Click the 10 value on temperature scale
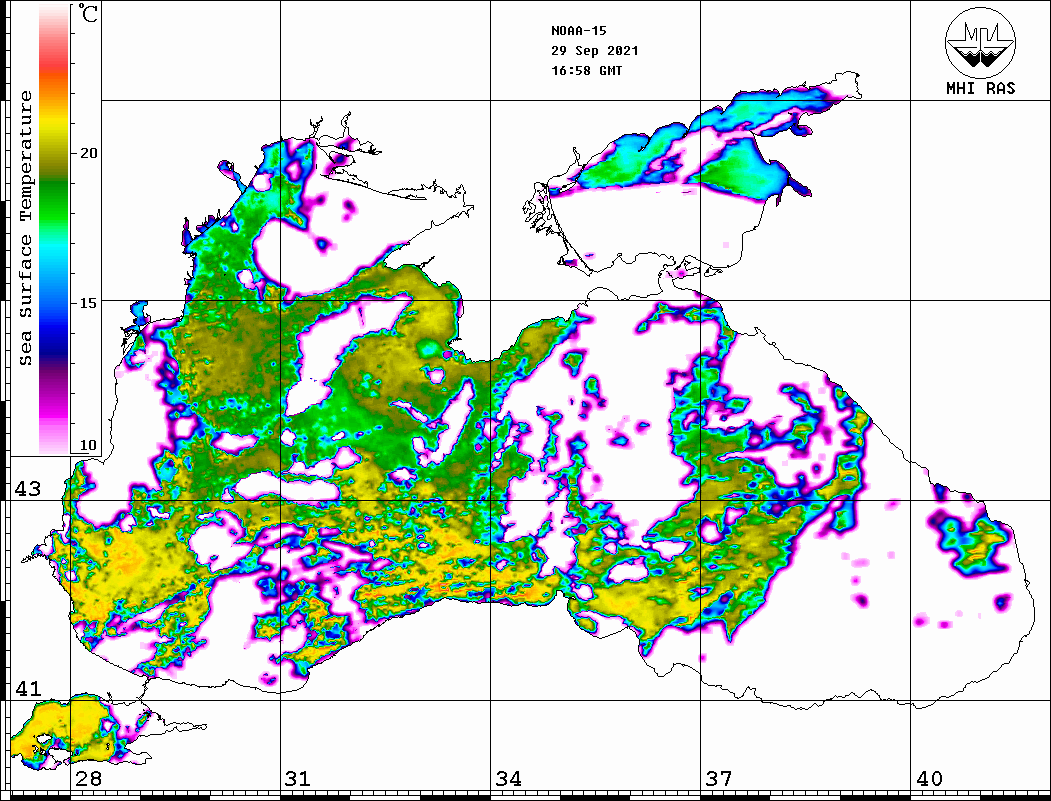1051x801 pixels. (88, 445)
